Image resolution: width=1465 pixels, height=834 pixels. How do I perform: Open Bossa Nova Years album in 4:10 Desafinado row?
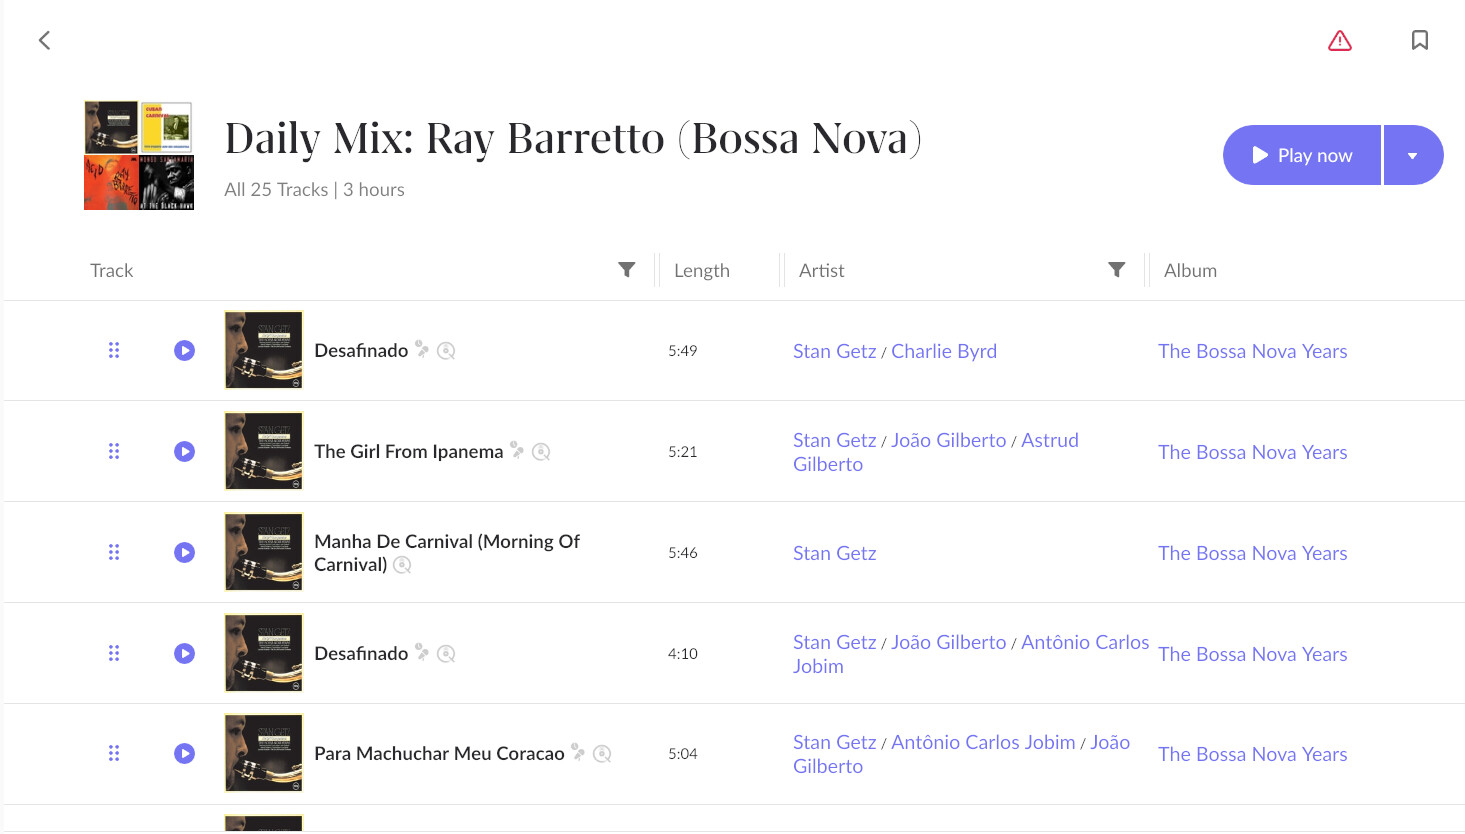[1253, 654]
